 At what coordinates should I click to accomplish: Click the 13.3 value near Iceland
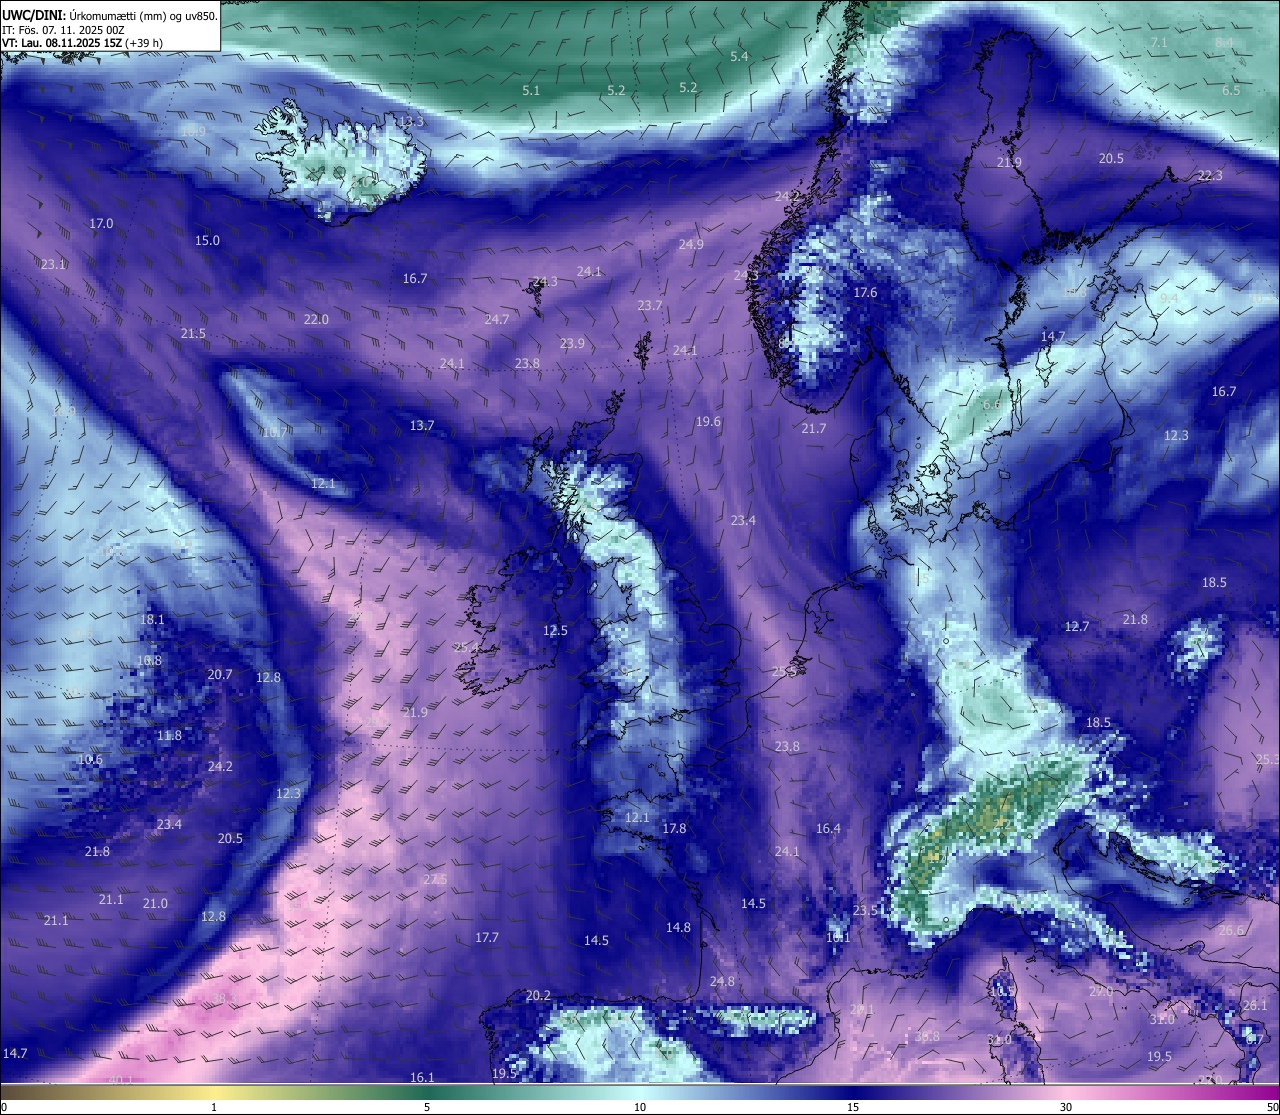pyautogui.click(x=411, y=122)
